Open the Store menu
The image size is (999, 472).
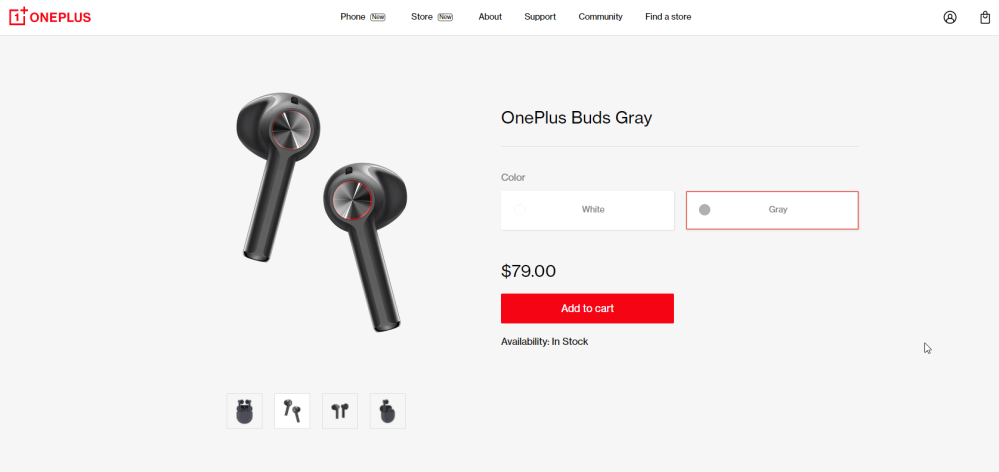click(x=422, y=17)
